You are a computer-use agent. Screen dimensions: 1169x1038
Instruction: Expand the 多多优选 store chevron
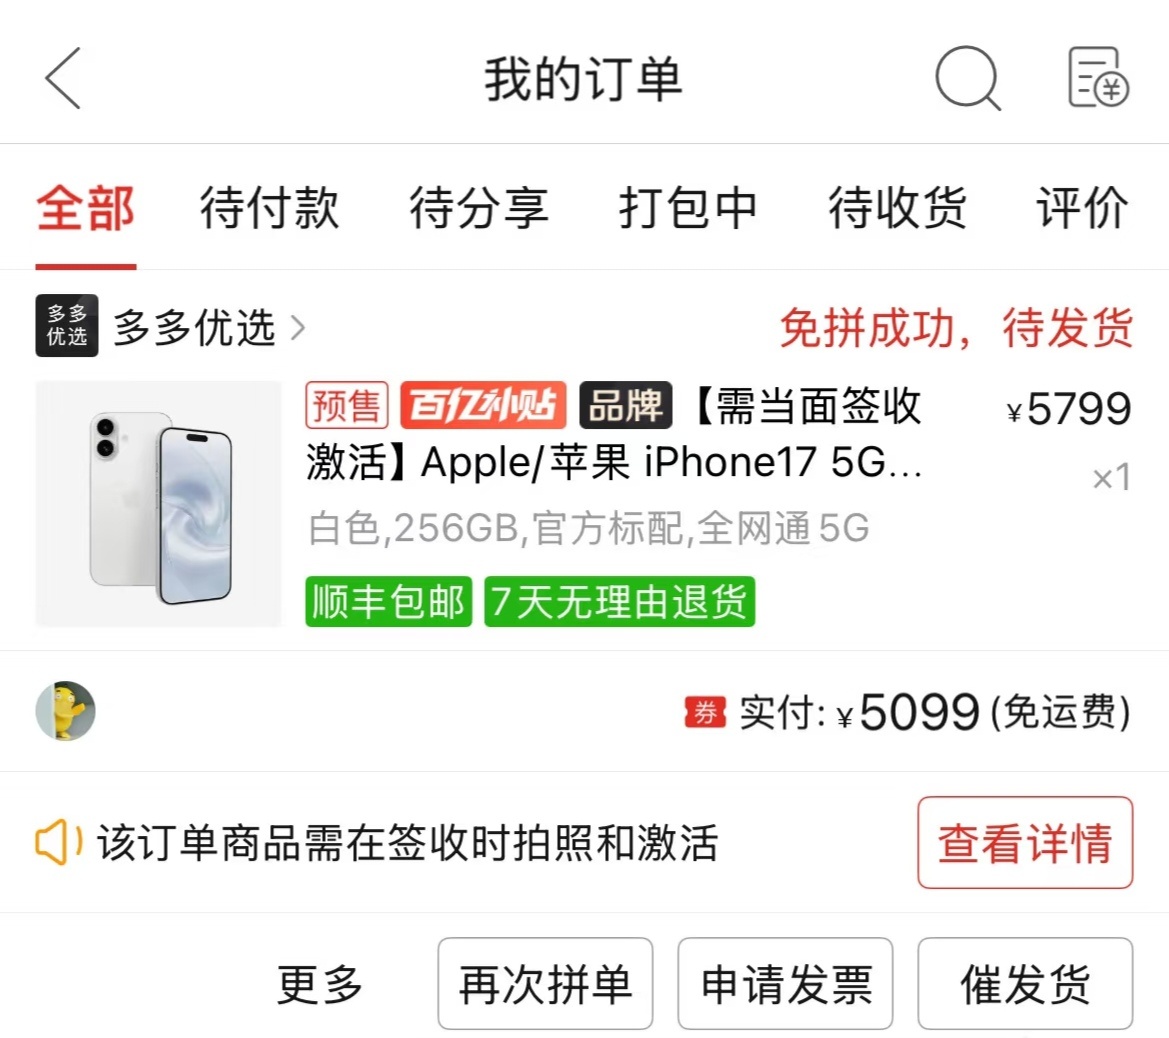(297, 327)
